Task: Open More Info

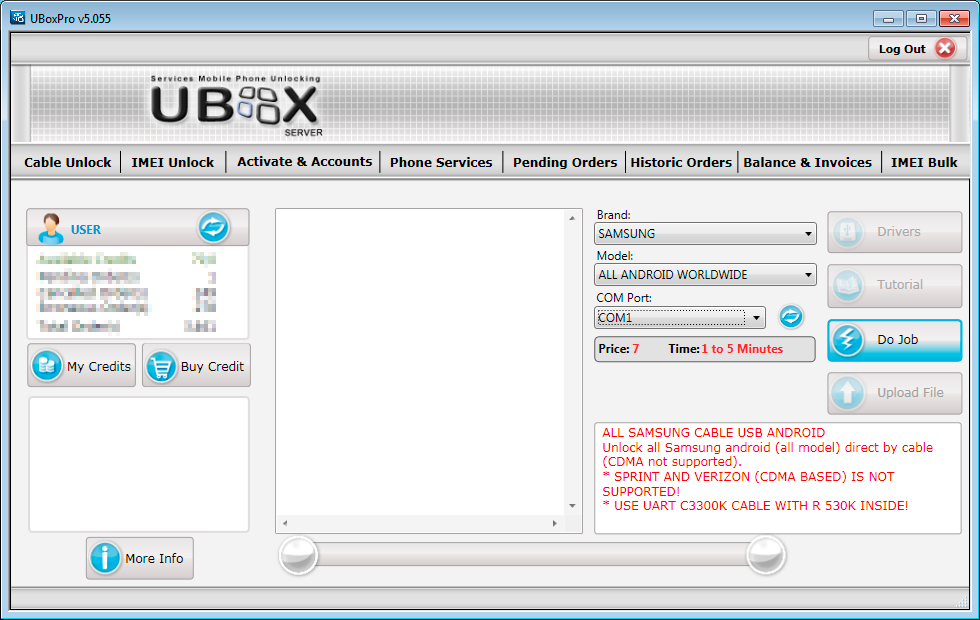Action: (x=139, y=558)
